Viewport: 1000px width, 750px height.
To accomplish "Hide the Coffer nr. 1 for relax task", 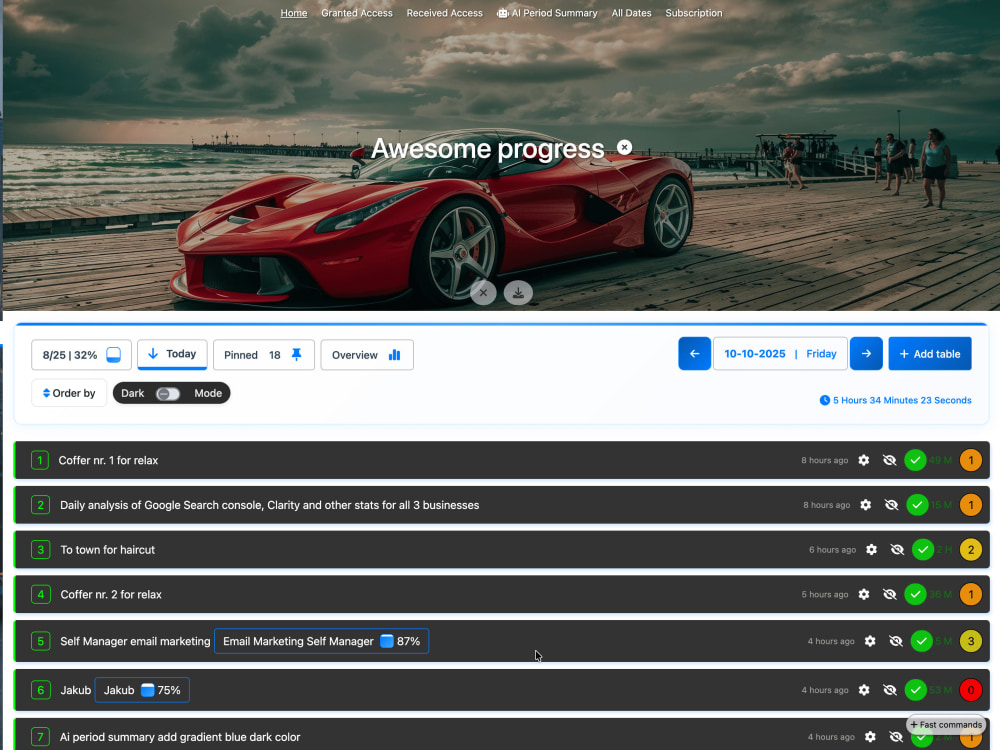I will click(x=889, y=460).
